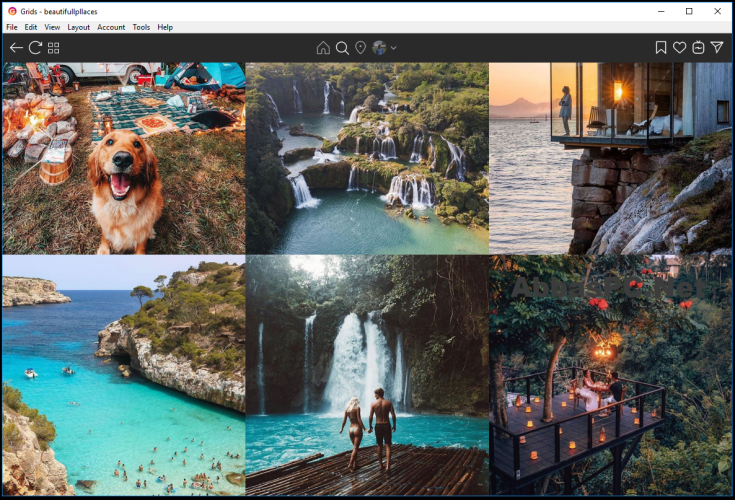This screenshot has width=735, height=500.
Task: Open the profile avatar
Action: click(x=379, y=47)
